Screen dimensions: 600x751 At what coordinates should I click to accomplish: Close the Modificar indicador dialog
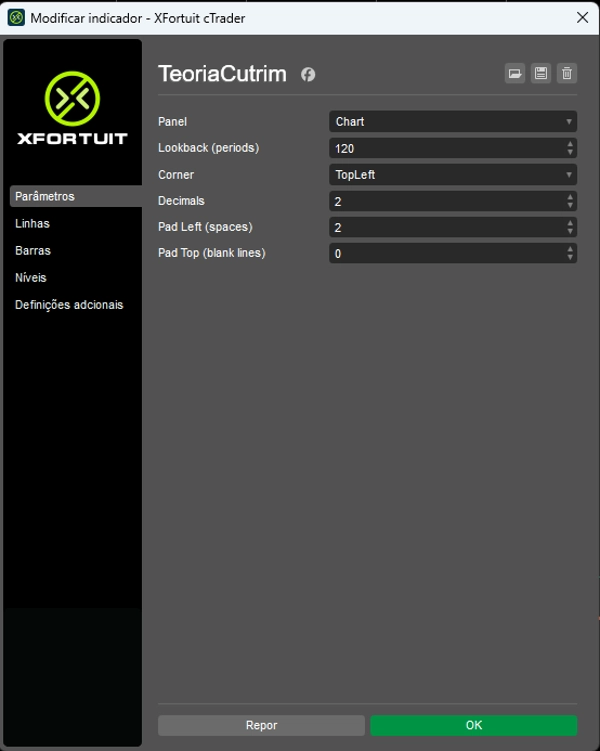[x=582, y=18]
